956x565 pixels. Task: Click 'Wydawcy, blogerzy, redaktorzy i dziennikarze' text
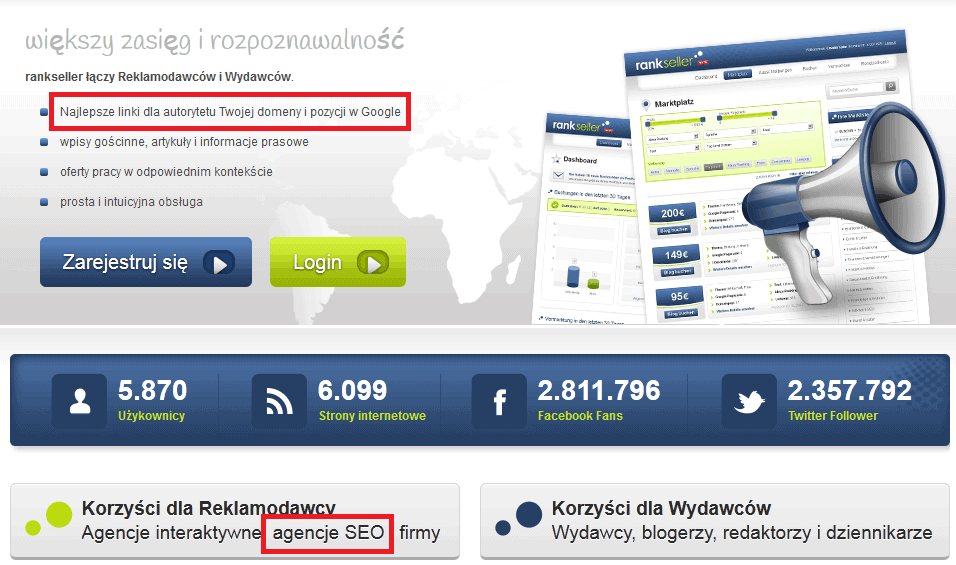click(742, 533)
